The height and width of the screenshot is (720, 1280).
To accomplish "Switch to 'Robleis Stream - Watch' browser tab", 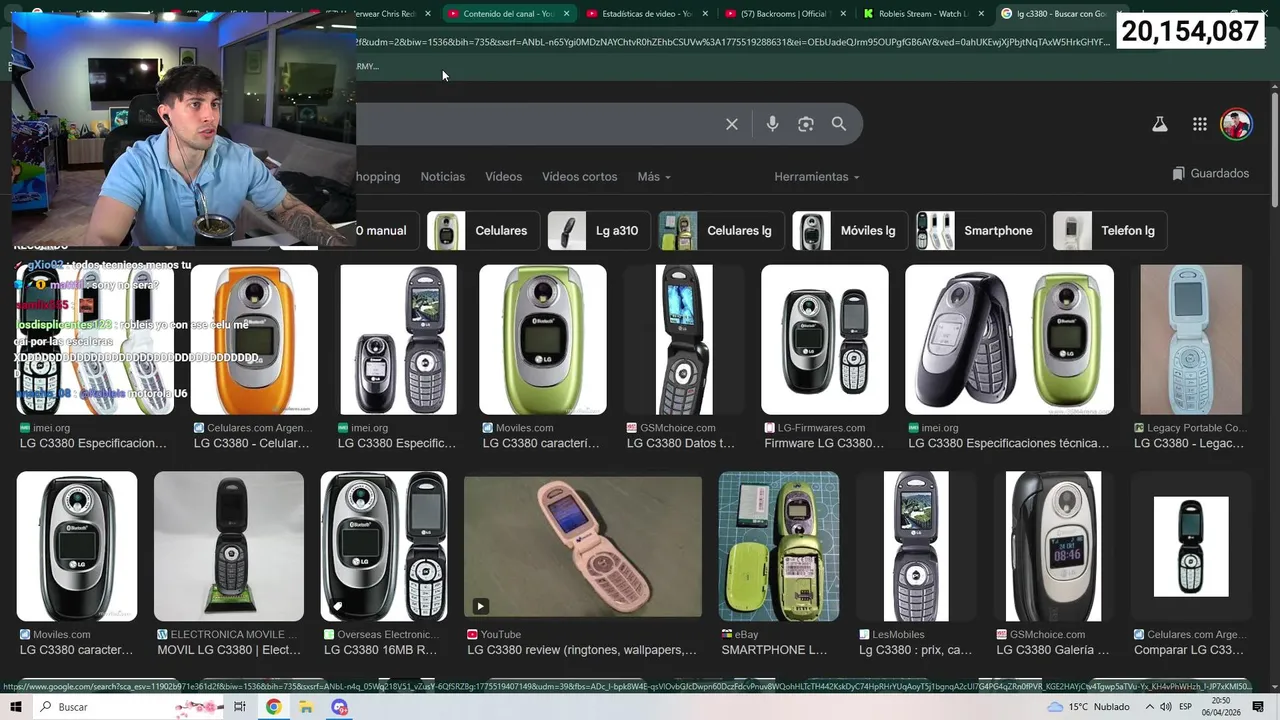I will coord(923,14).
